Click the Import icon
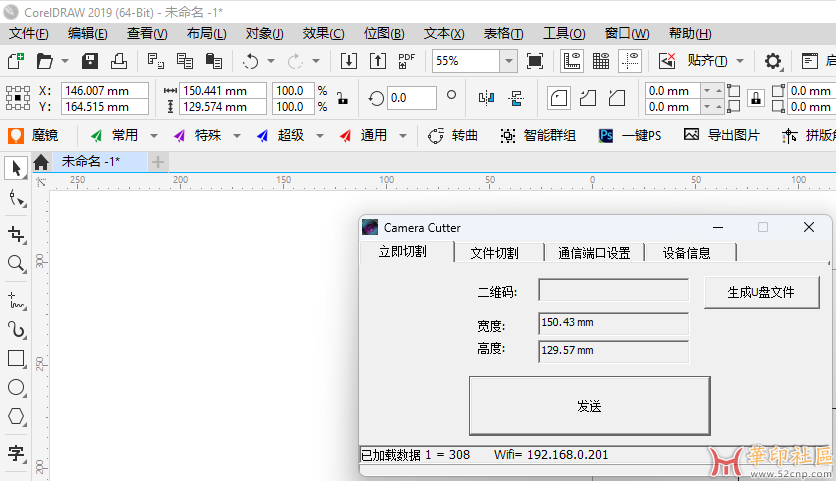This screenshot has height=481, width=836. (349, 61)
